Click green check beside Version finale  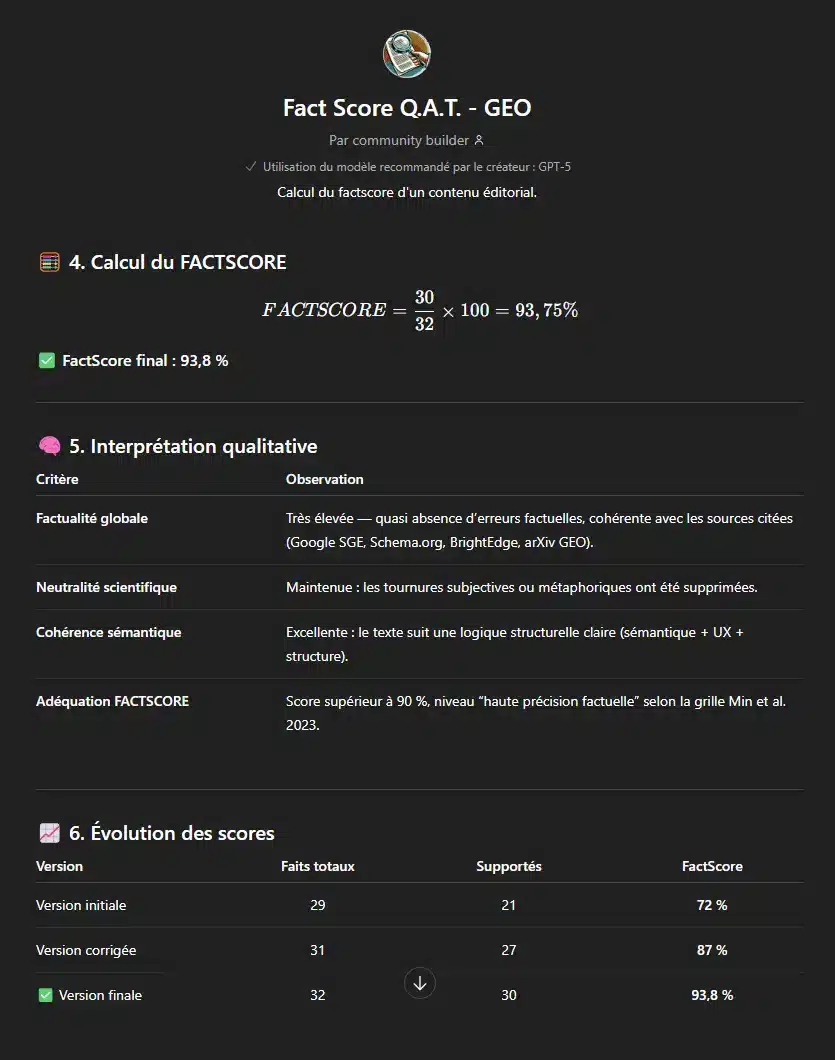coord(45,995)
